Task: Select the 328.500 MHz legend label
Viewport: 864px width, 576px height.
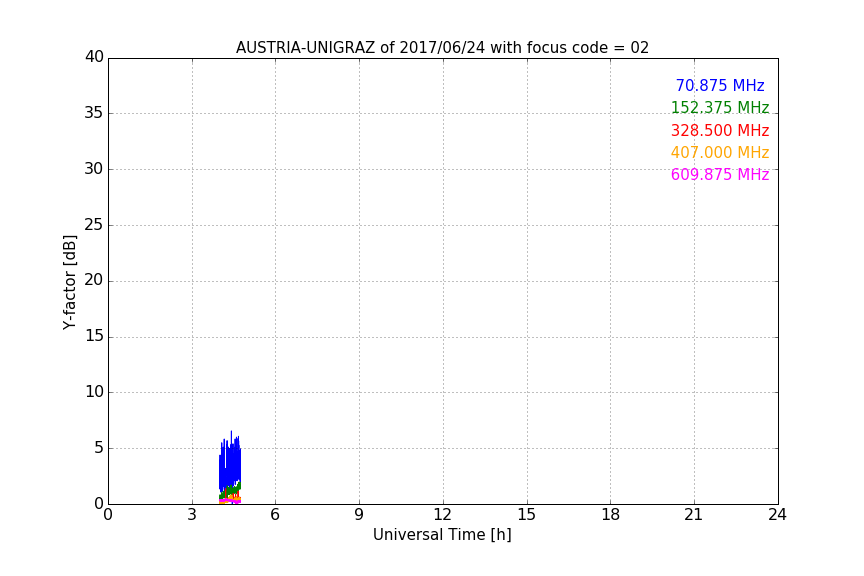Action: click(720, 131)
